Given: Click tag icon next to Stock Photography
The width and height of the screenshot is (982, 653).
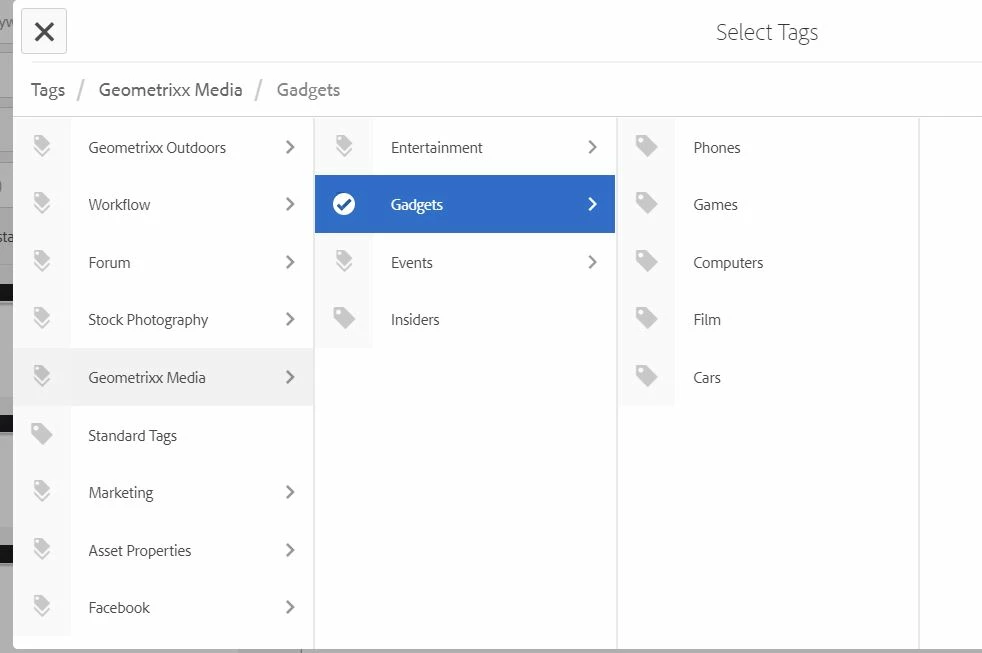Looking at the screenshot, I should click(x=42, y=318).
